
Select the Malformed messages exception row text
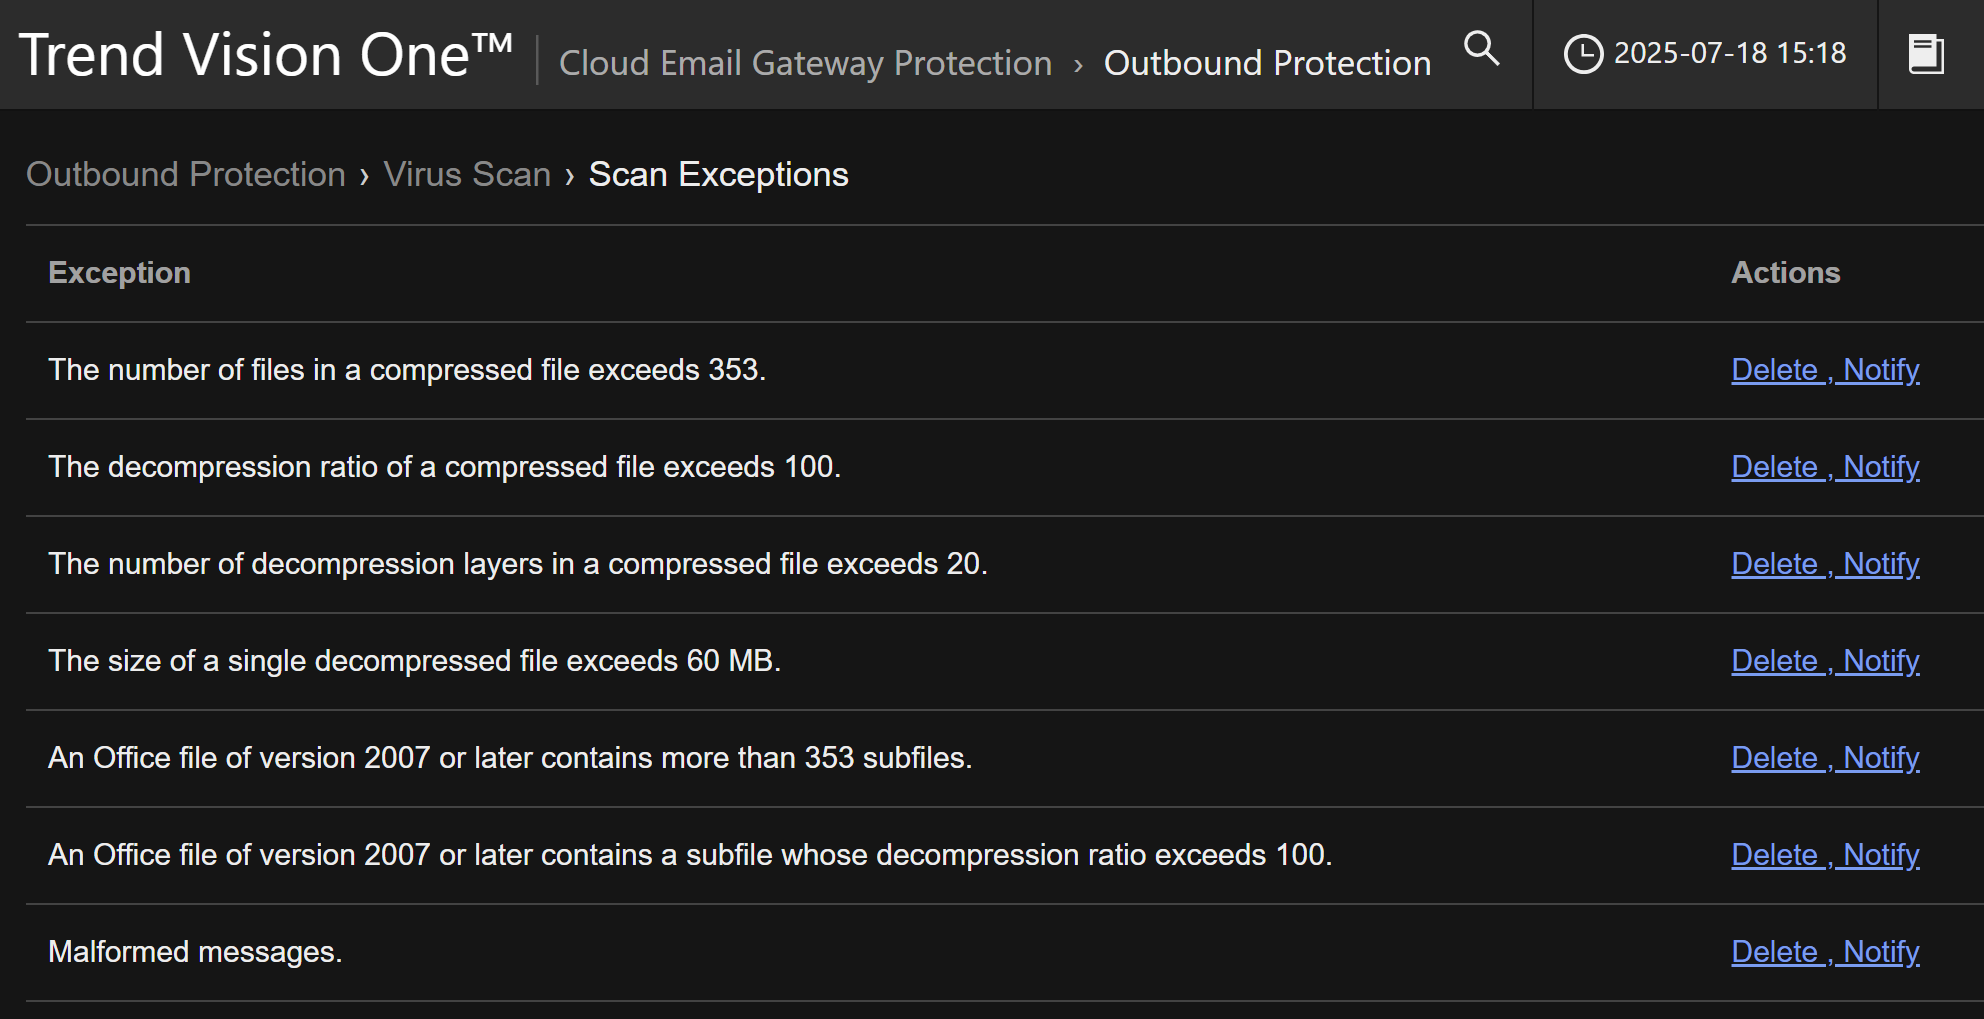[x=195, y=952]
